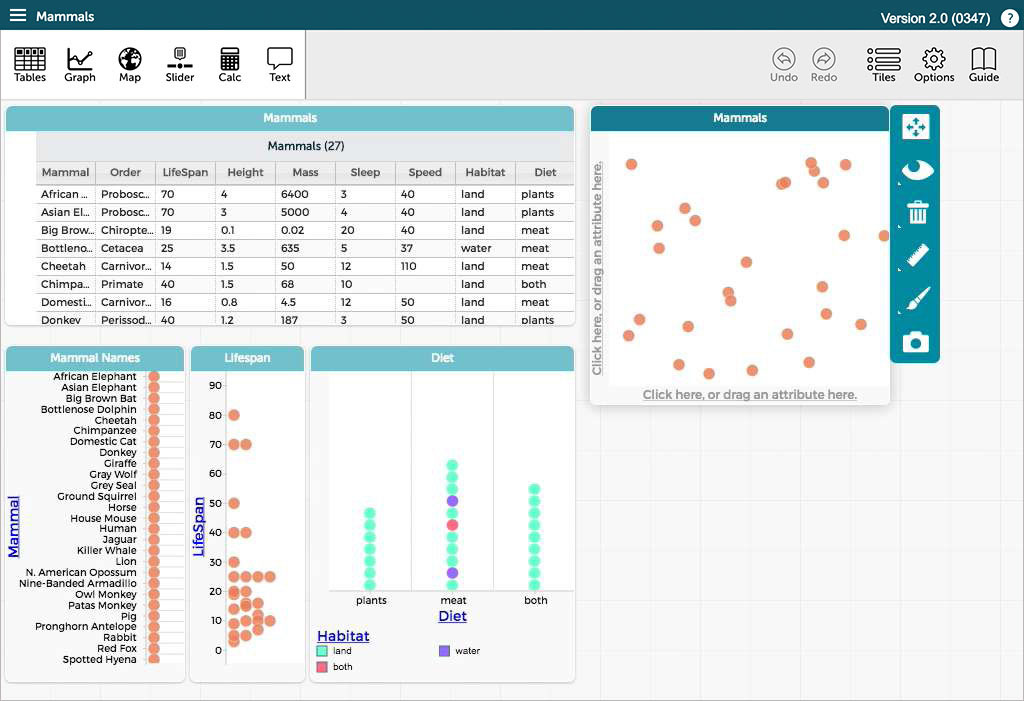The width and height of the screenshot is (1024, 701).
Task: Click the graph rescale icon
Action: (x=915, y=127)
